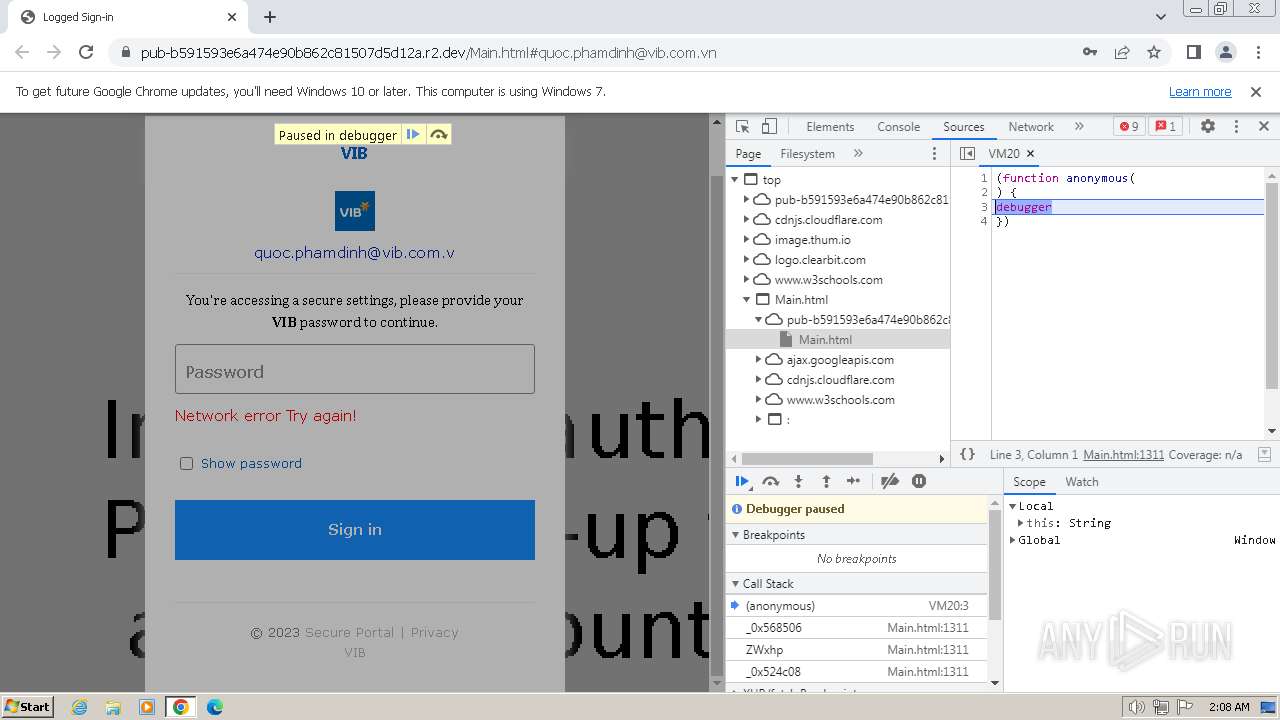Click the pretty print braces icon

click(x=967, y=454)
